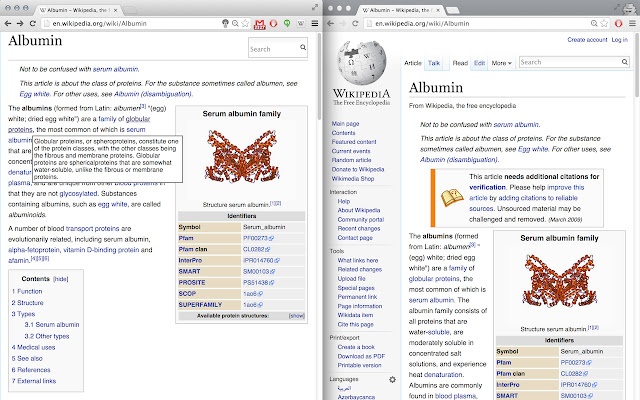Viewport: 640px width, 400px height.
Task: Bookmark page with star in right window
Action: (x=604, y=24)
